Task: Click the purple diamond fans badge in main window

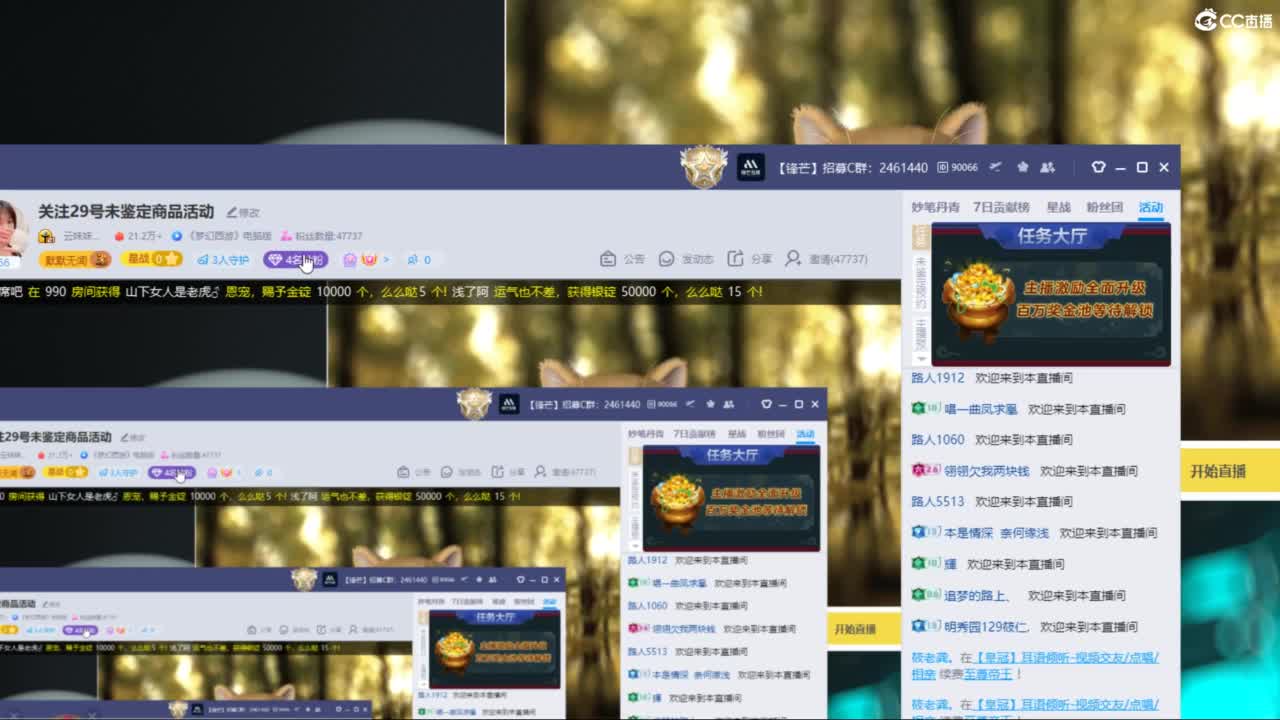Action: click(x=295, y=260)
